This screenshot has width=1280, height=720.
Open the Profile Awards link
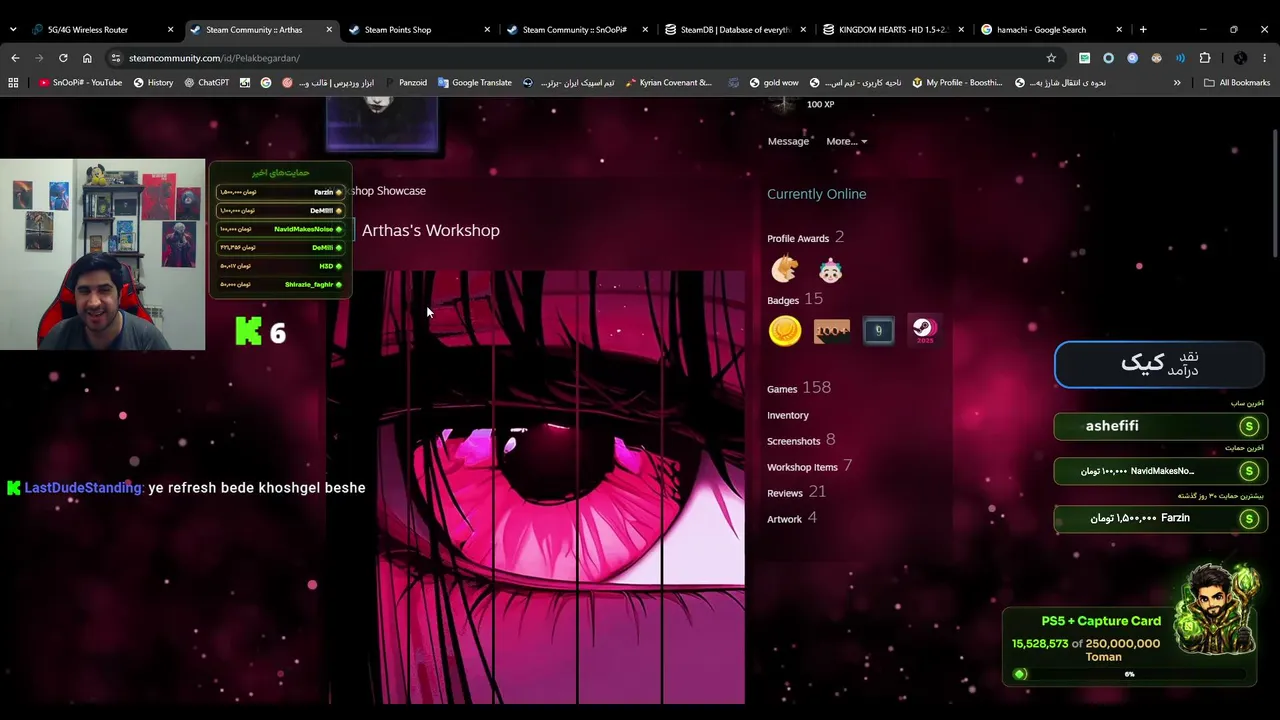coord(798,238)
